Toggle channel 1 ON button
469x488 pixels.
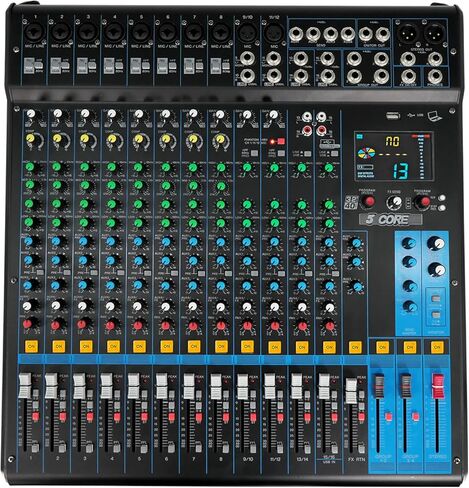pos(31,347)
